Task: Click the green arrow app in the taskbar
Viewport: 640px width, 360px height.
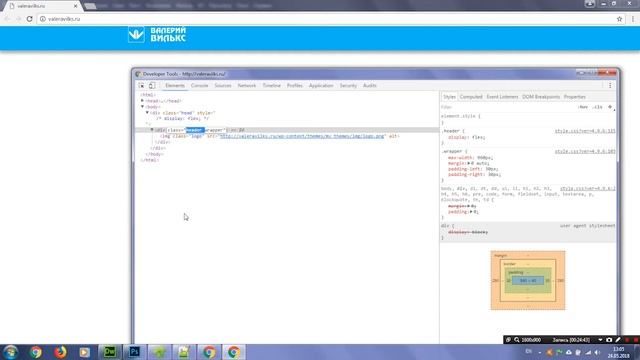Action: (159, 352)
